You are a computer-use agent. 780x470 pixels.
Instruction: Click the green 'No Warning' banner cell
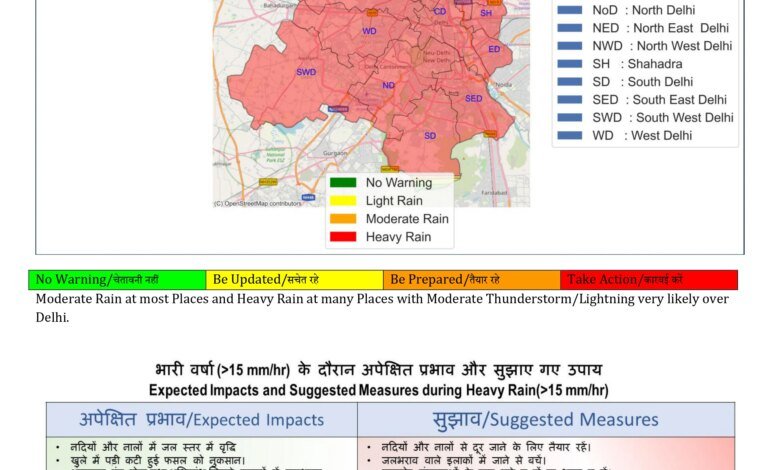pos(117,280)
